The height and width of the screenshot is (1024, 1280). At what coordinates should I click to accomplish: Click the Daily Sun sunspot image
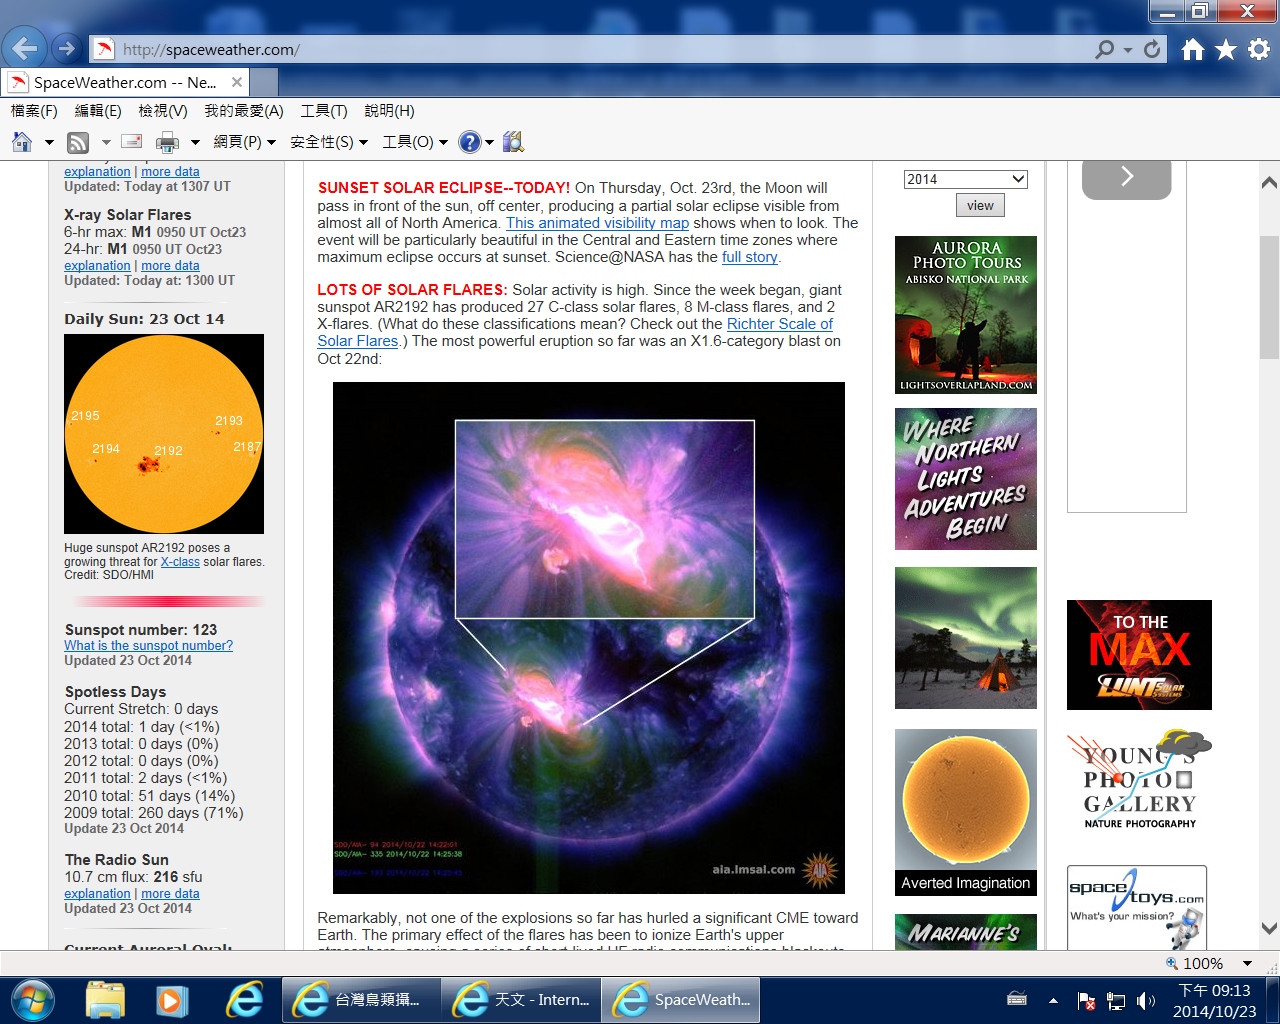pyautogui.click(x=164, y=434)
